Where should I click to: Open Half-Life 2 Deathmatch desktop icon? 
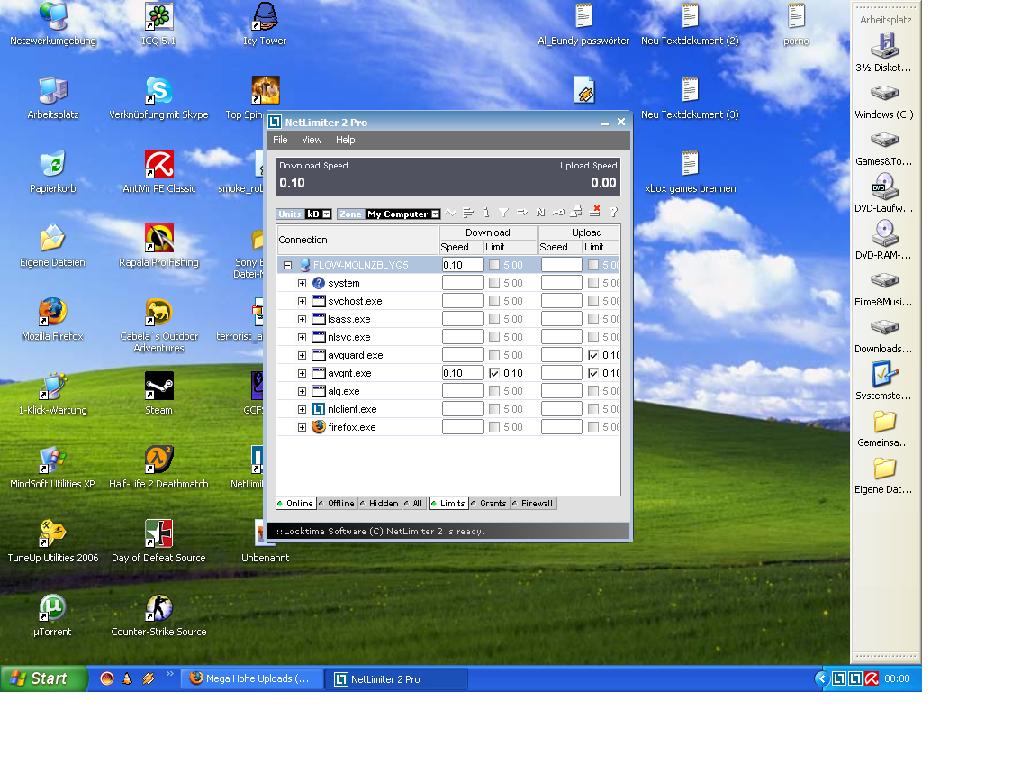[159, 459]
